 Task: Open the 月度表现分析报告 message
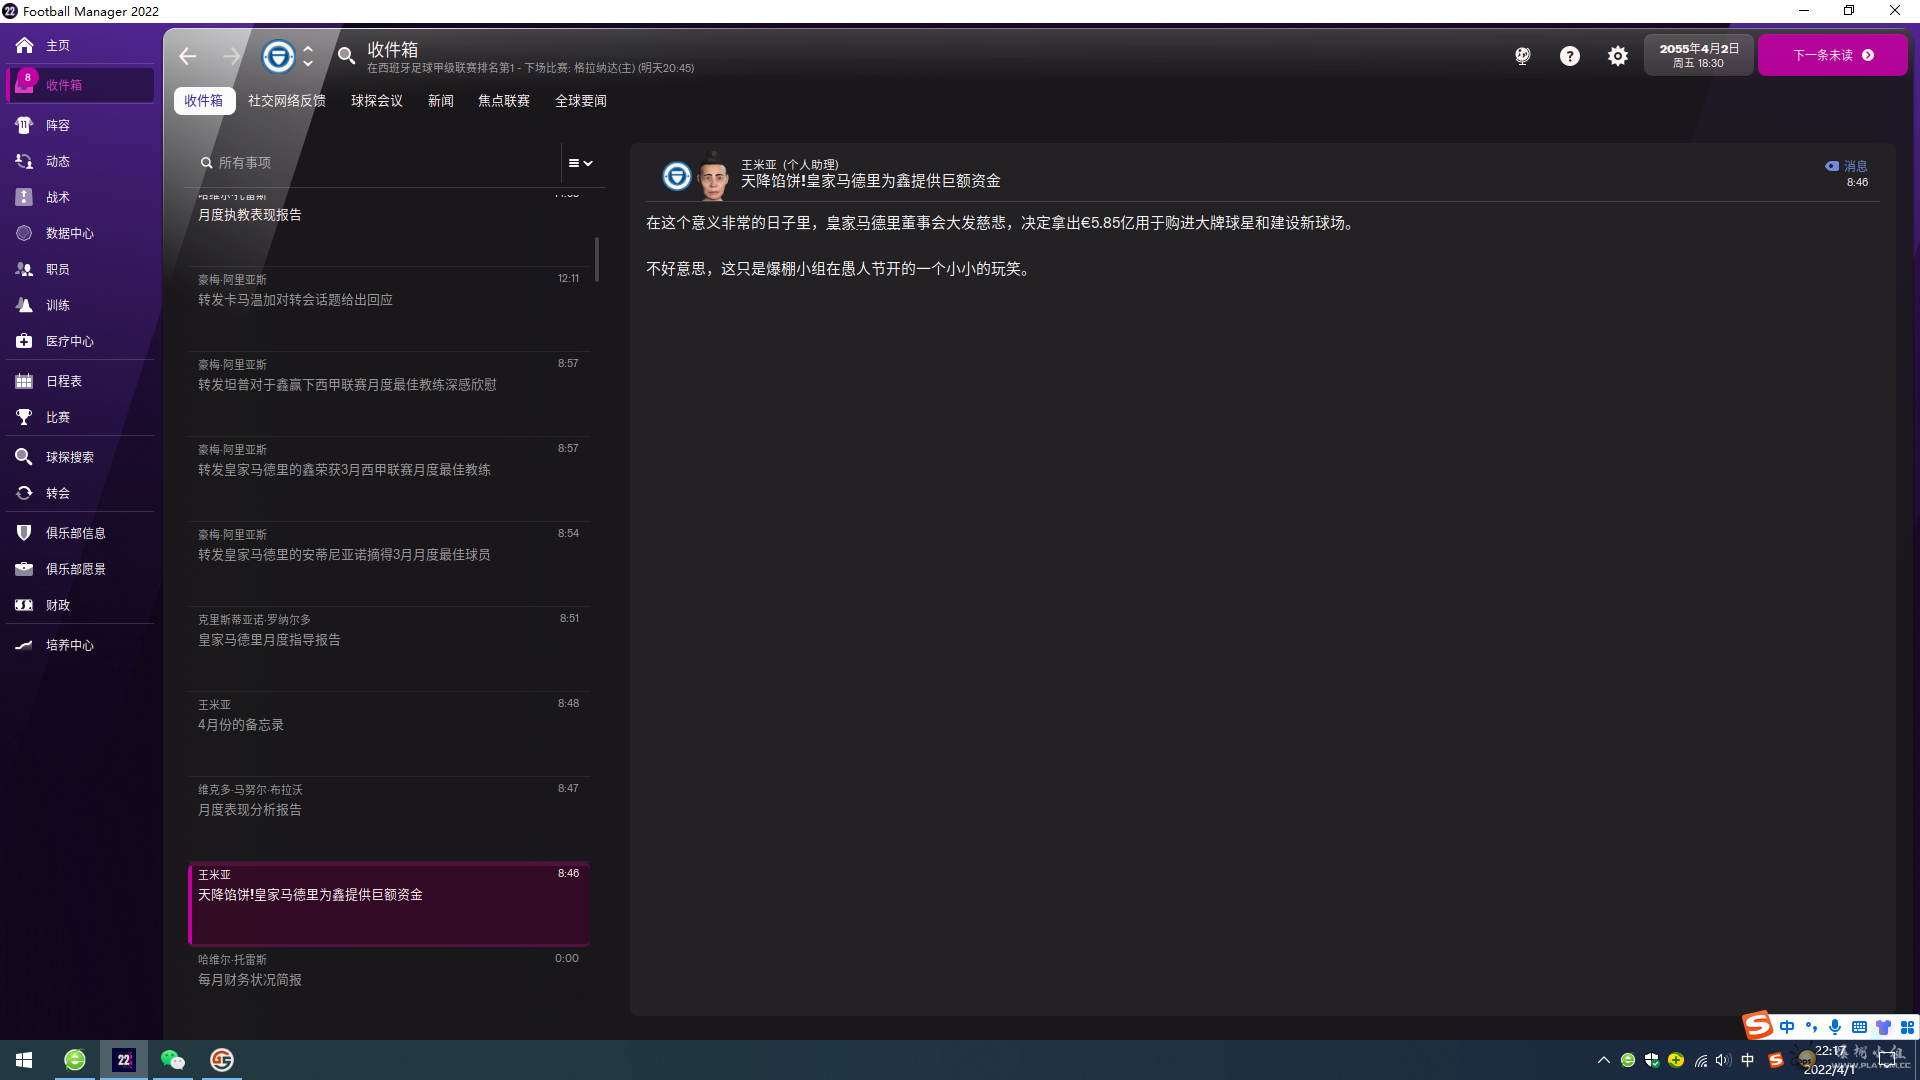pos(390,818)
